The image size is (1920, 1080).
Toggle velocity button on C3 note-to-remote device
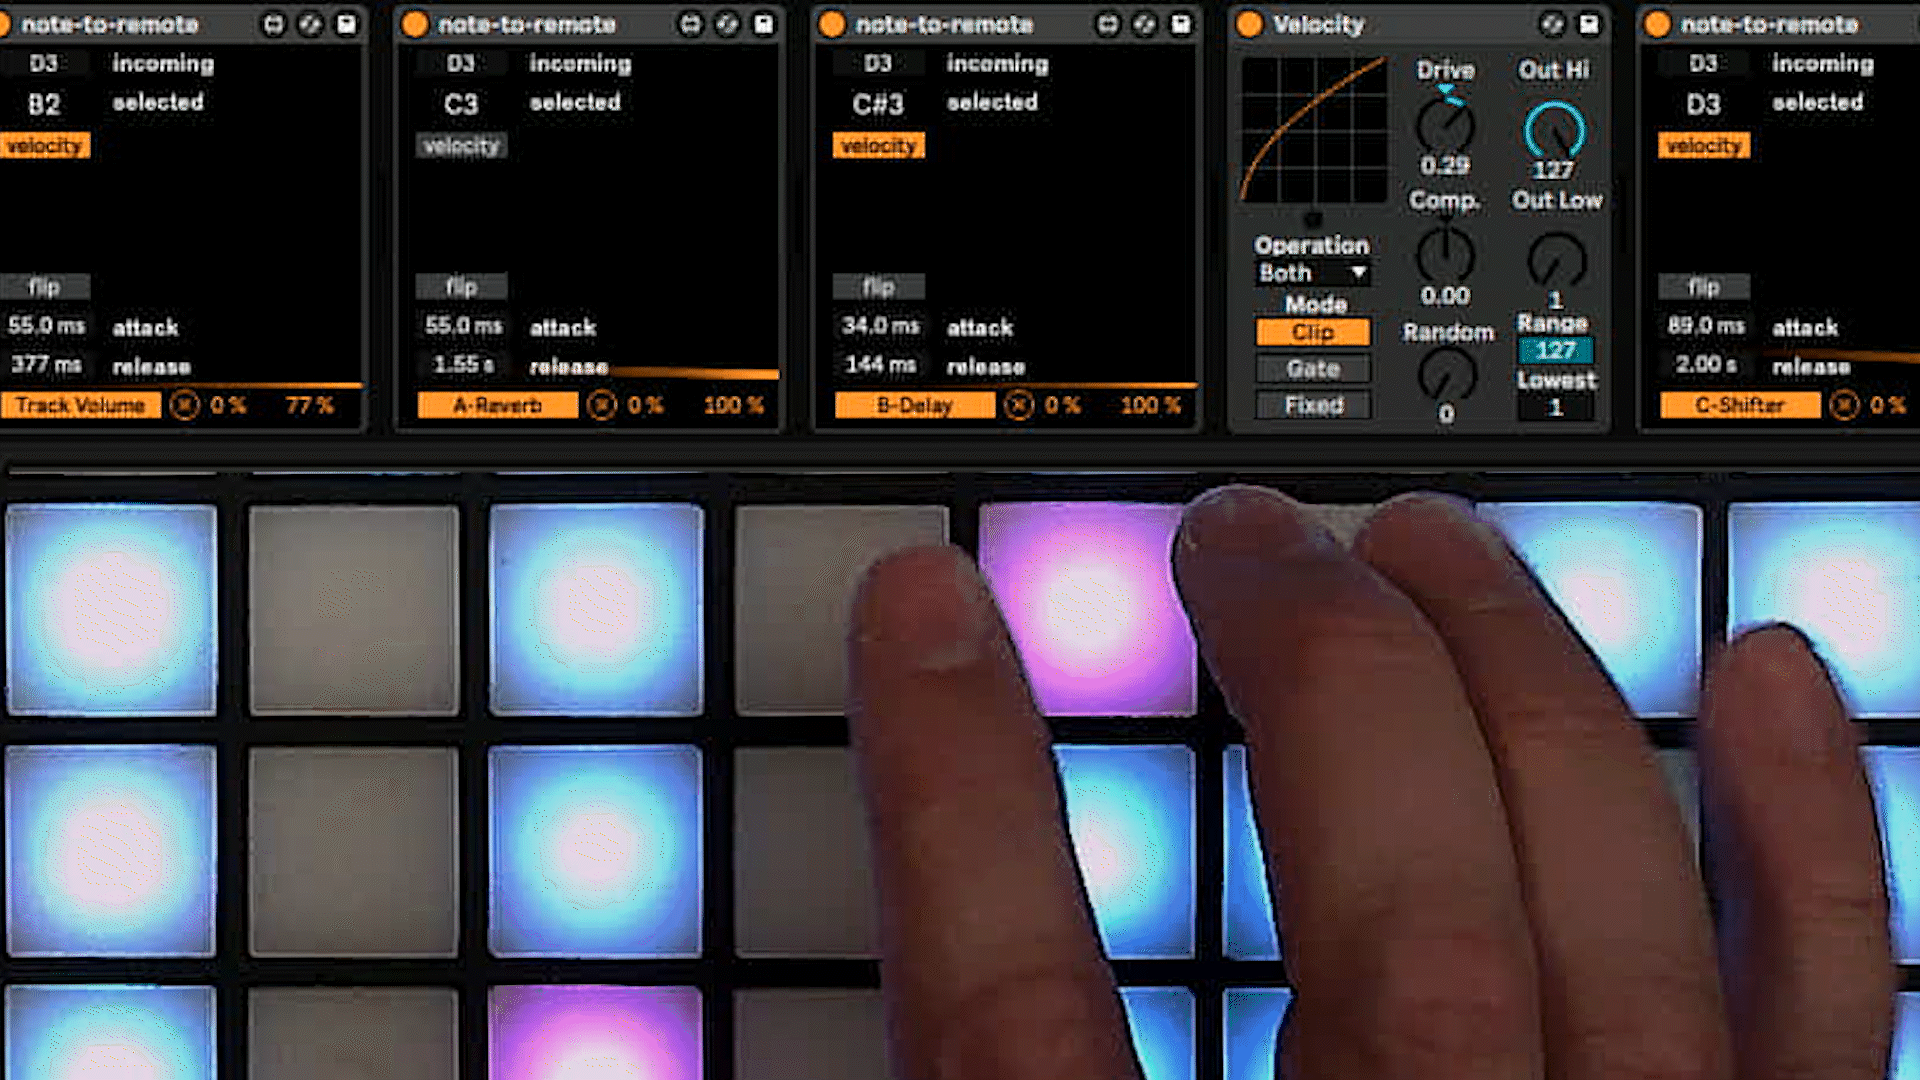461,146
